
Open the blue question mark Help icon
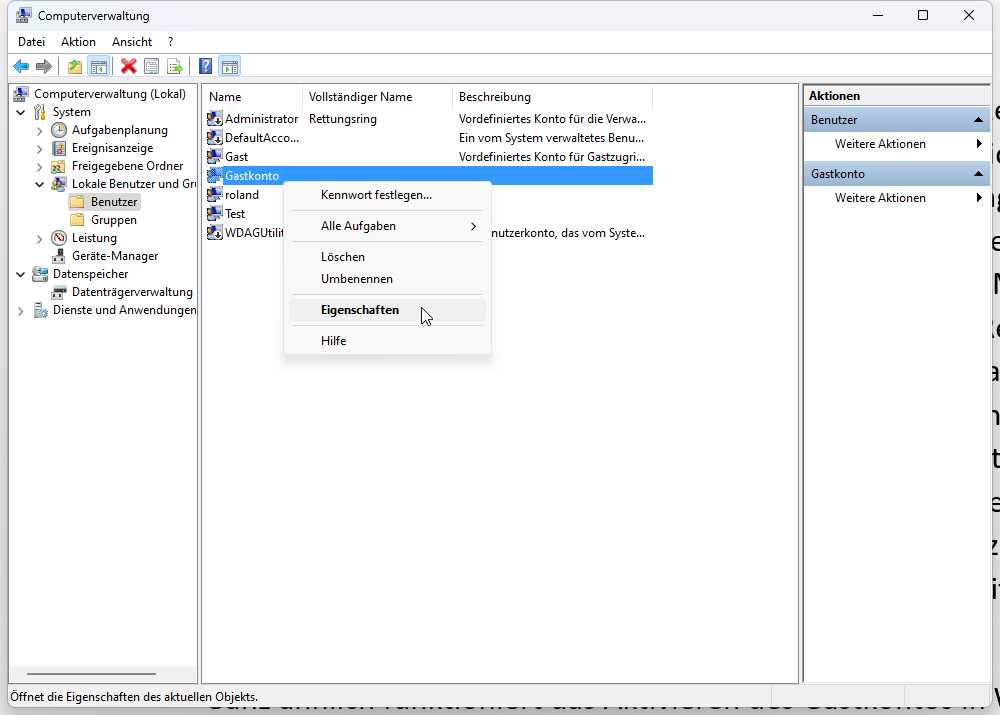[205, 67]
